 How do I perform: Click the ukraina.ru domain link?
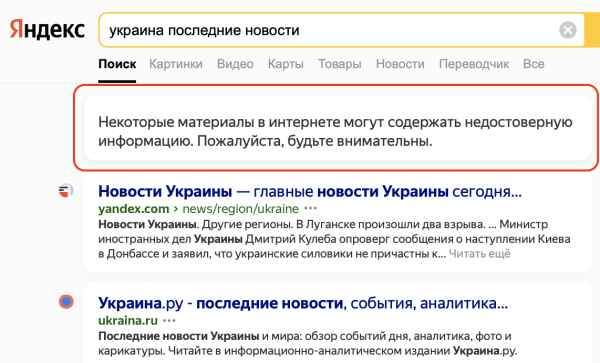click(128, 321)
